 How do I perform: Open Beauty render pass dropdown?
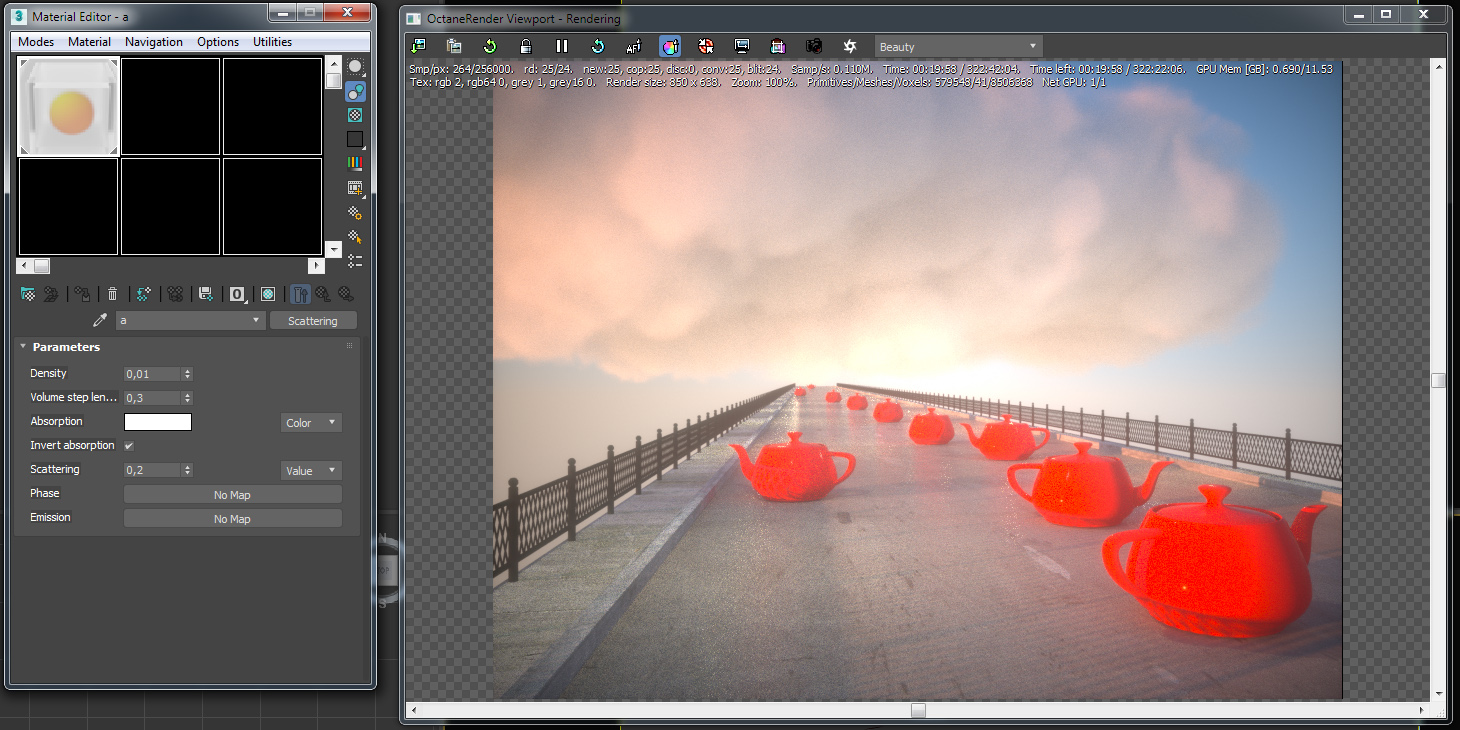coord(959,47)
